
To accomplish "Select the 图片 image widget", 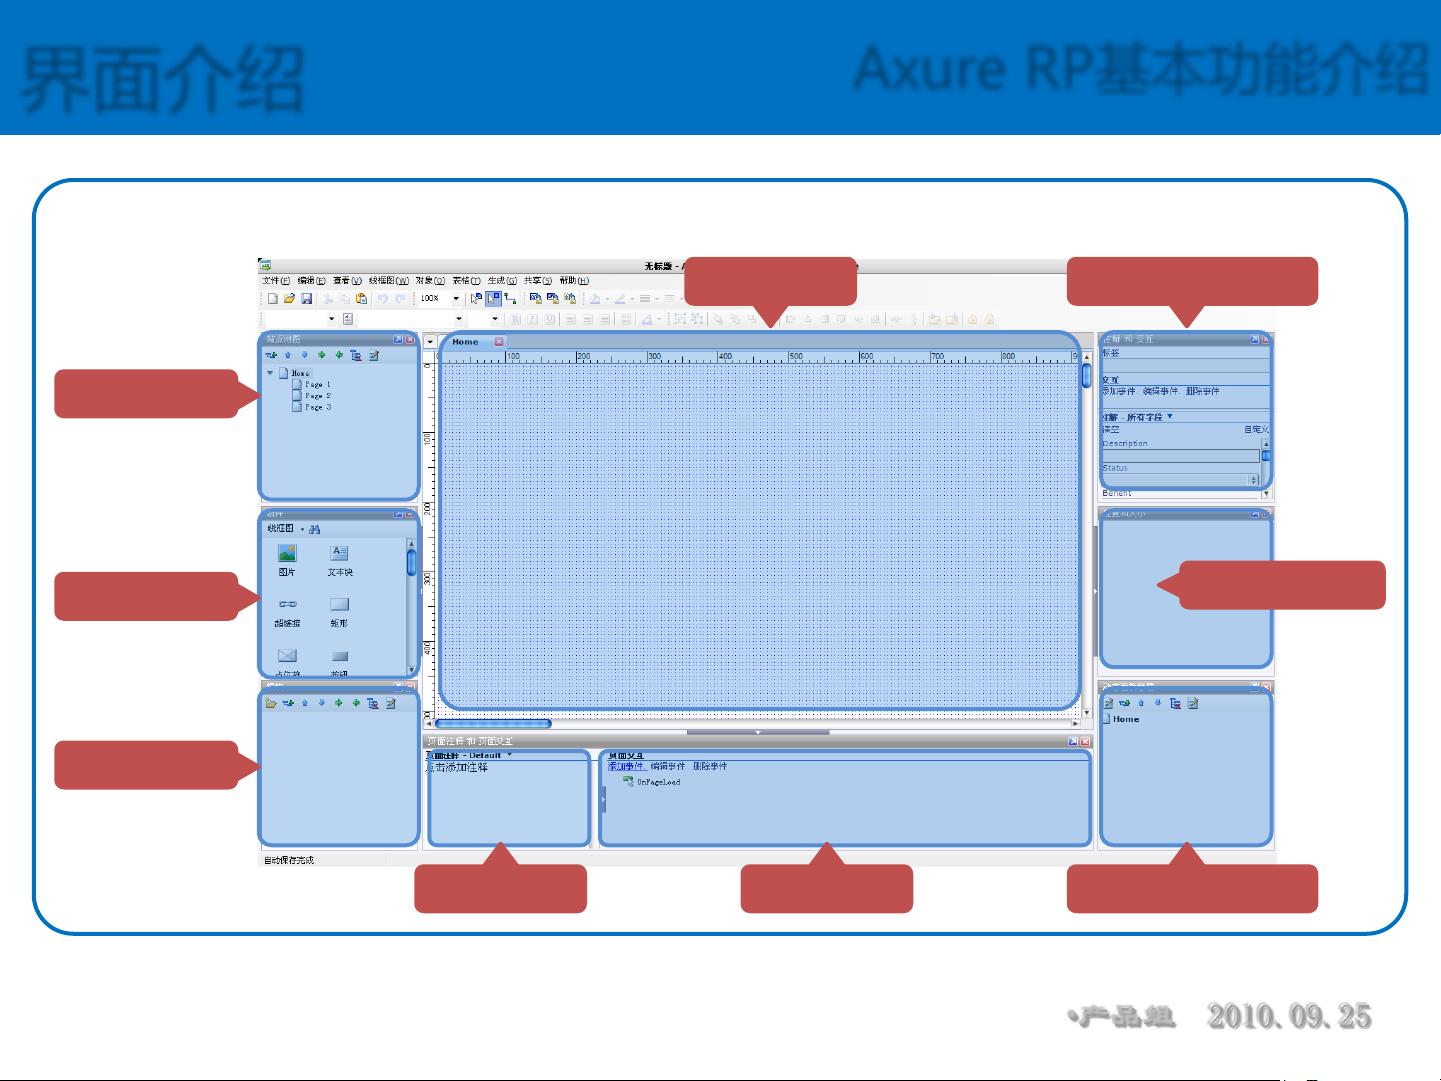I will tap(288, 554).
